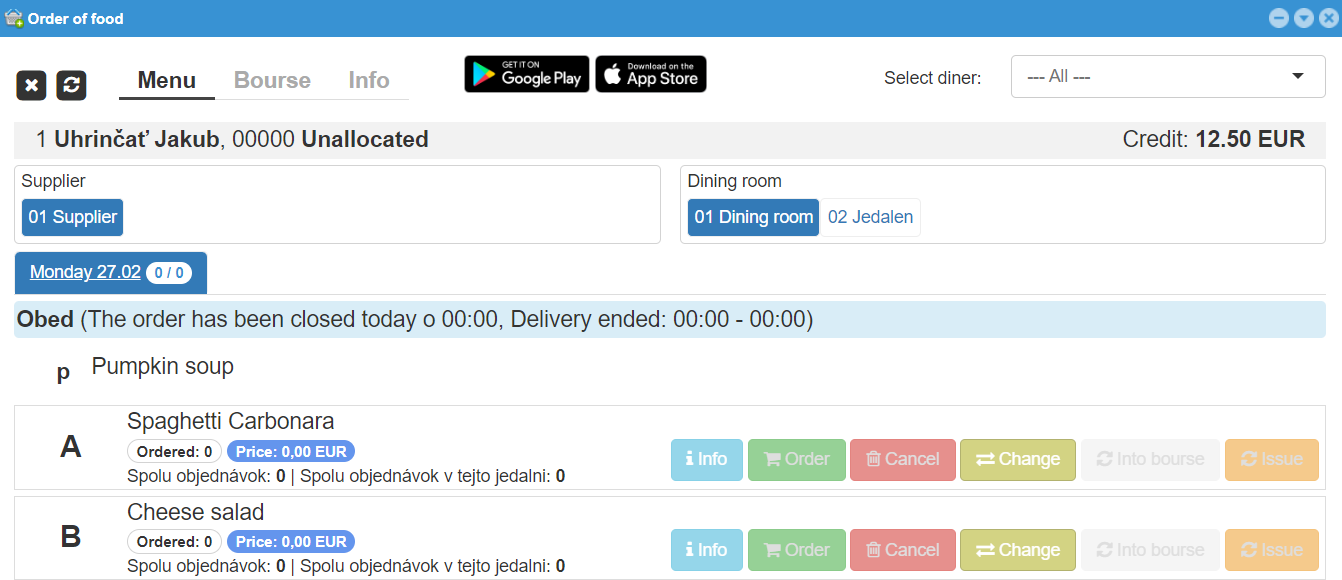Image resolution: width=1342 pixels, height=580 pixels.
Task: Click Change button for Spaghetti Carbonara
Action: tap(1017, 459)
